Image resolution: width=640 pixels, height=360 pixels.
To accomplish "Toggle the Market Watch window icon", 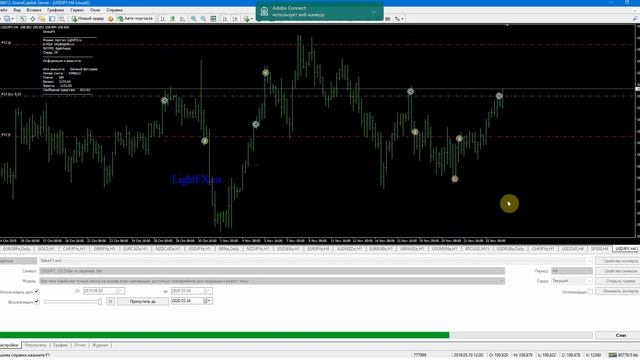I will pos(23,19).
